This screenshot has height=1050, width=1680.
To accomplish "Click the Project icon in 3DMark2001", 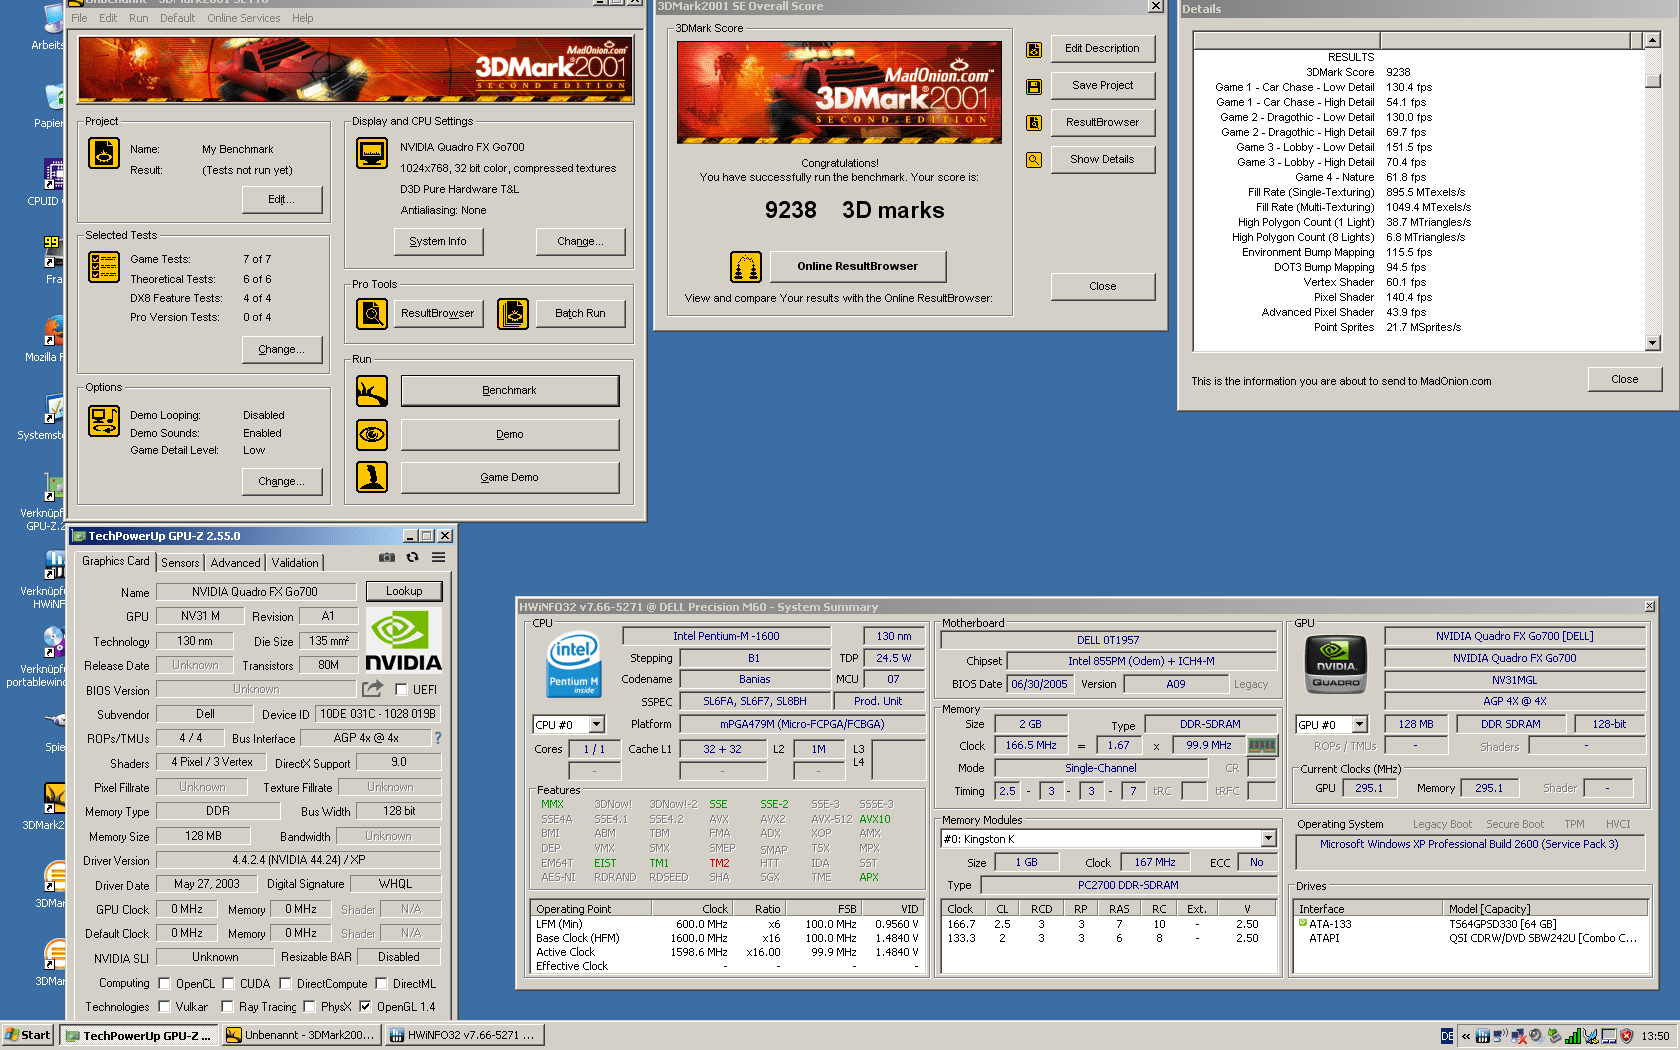I will tap(104, 153).
